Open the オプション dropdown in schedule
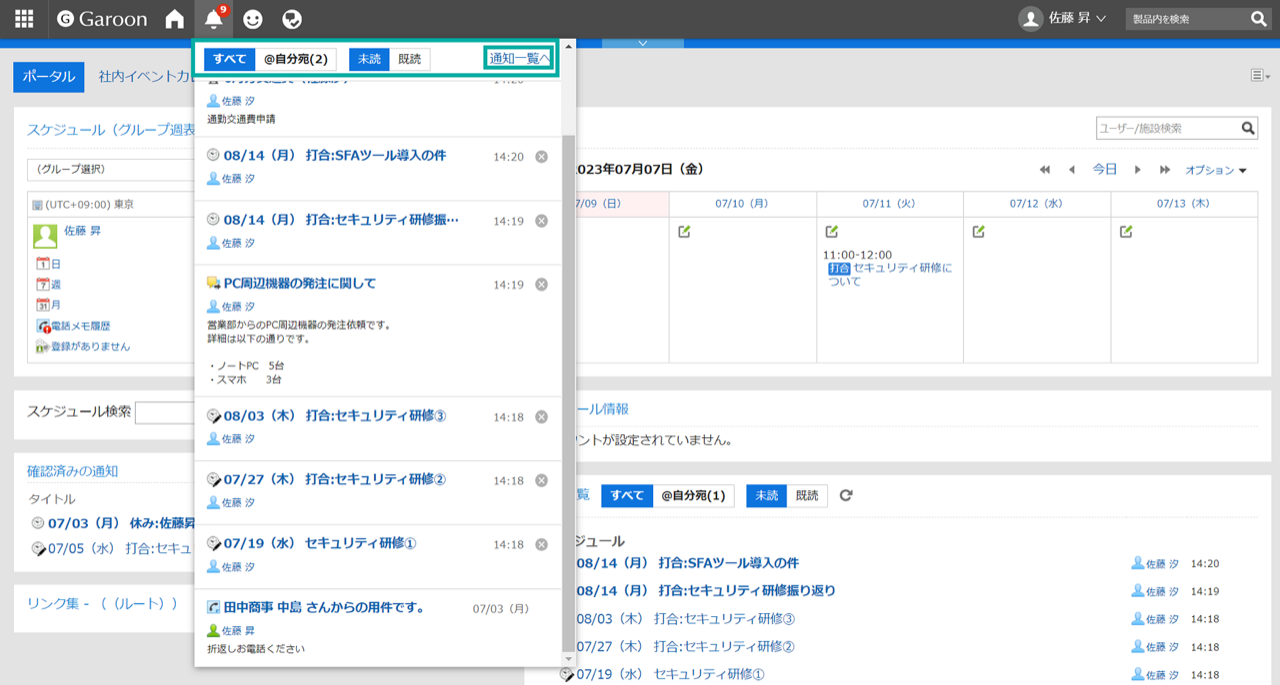Screen dimensions: 1280x685 (x=1216, y=170)
